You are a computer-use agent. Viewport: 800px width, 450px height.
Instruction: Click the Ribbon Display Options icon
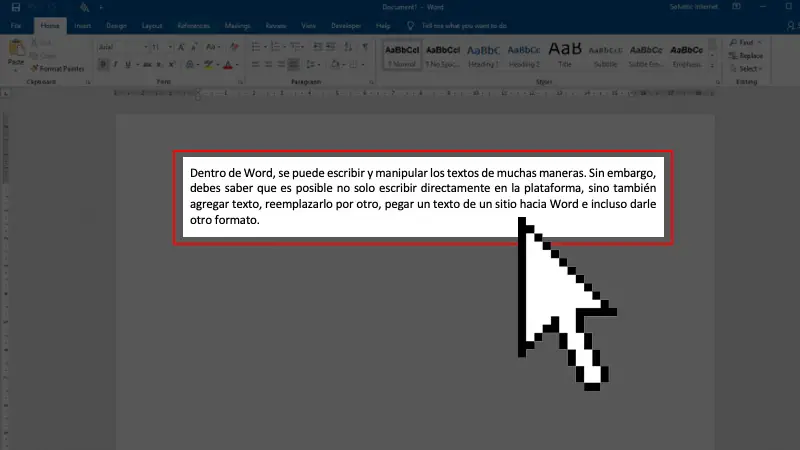click(736, 7)
